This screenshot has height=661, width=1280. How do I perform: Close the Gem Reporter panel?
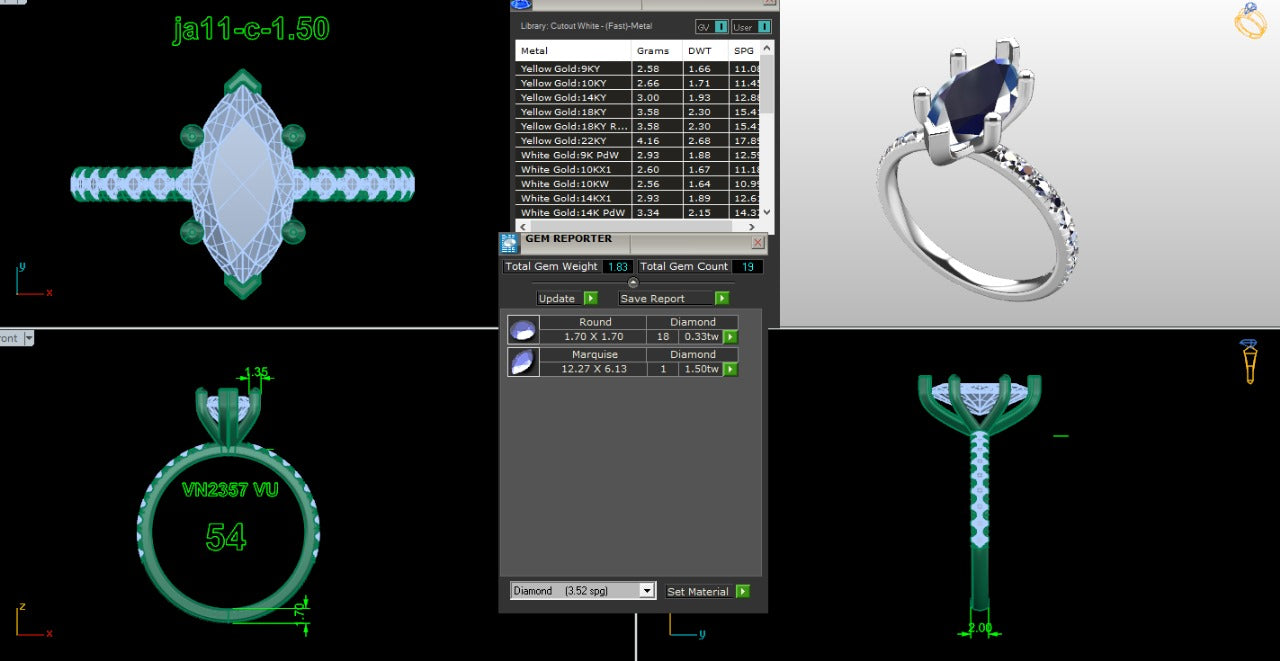coord(758,242)
